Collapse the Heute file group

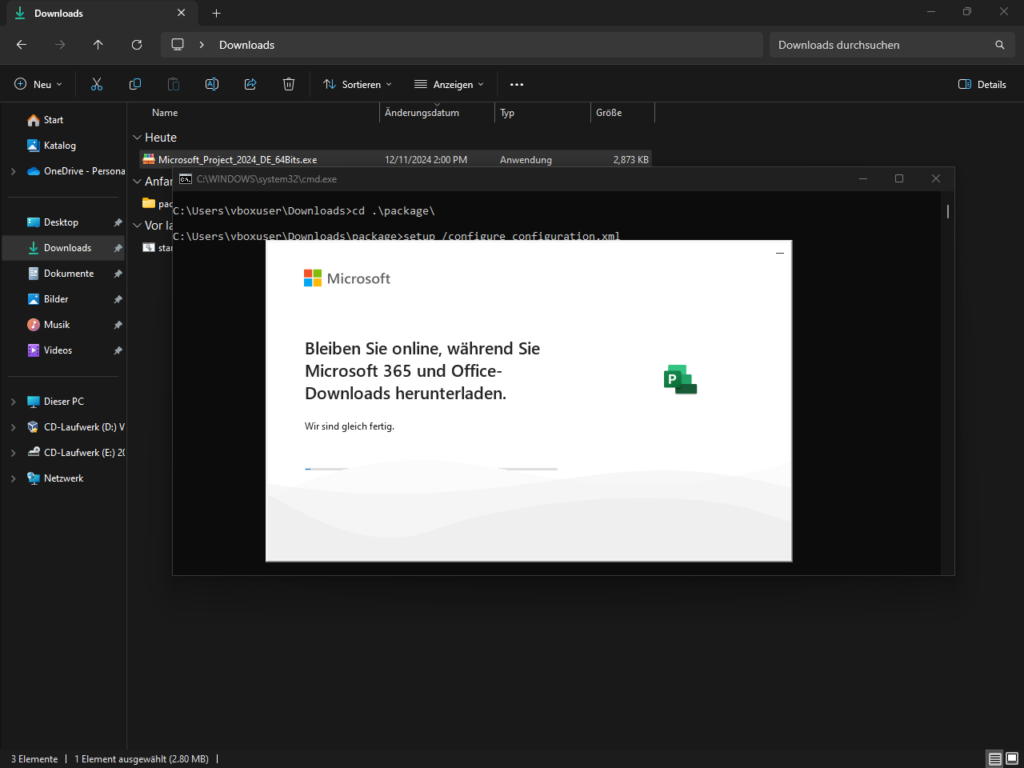coord(137,138)
